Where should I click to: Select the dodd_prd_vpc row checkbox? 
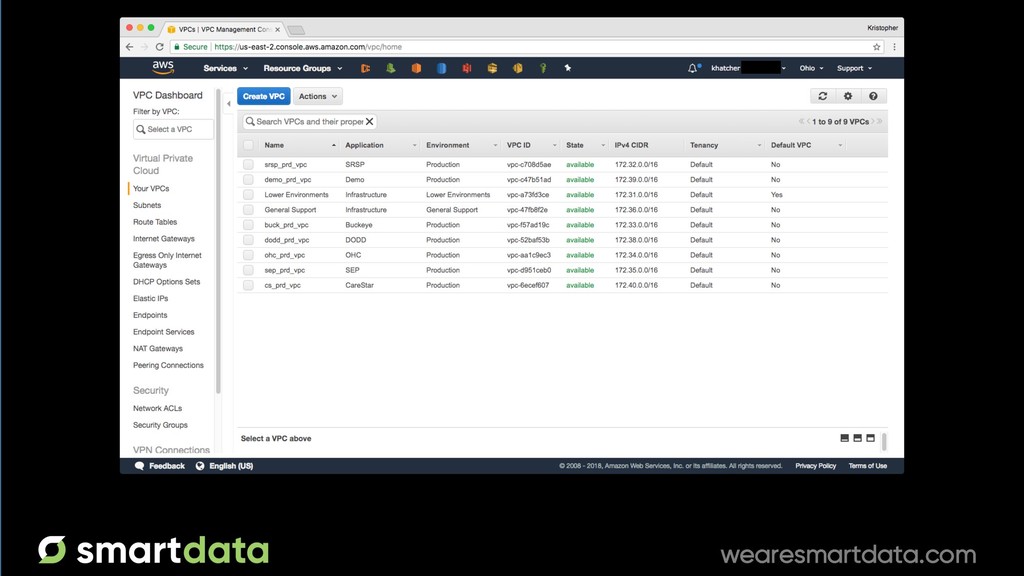coord(248,240)
